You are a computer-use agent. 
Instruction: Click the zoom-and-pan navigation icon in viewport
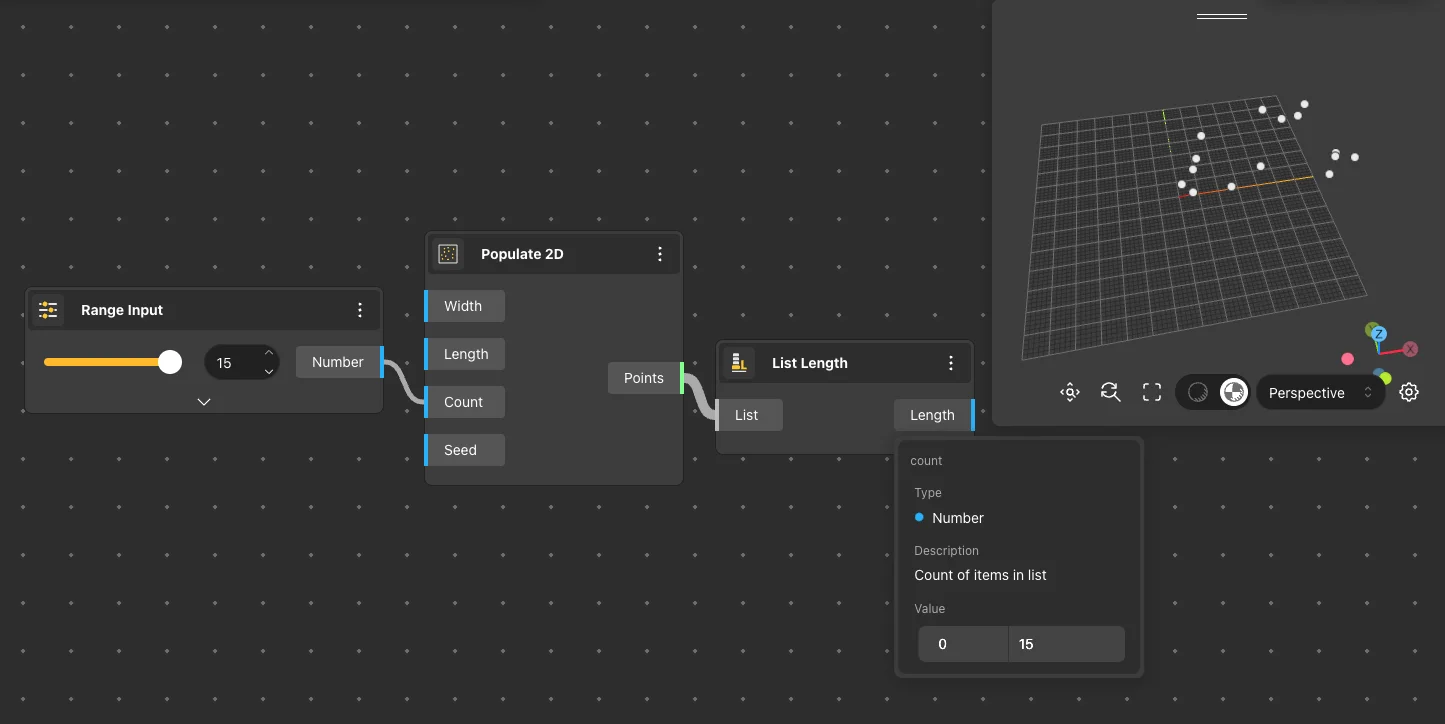point(1070,393)
